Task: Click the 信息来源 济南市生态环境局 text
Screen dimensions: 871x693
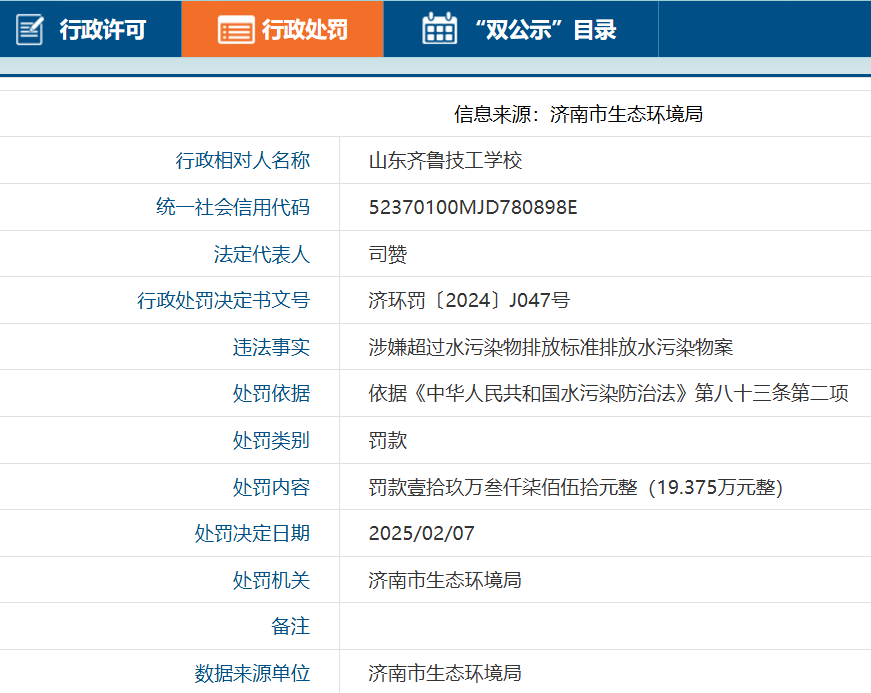Action: (x=578, y=114)
